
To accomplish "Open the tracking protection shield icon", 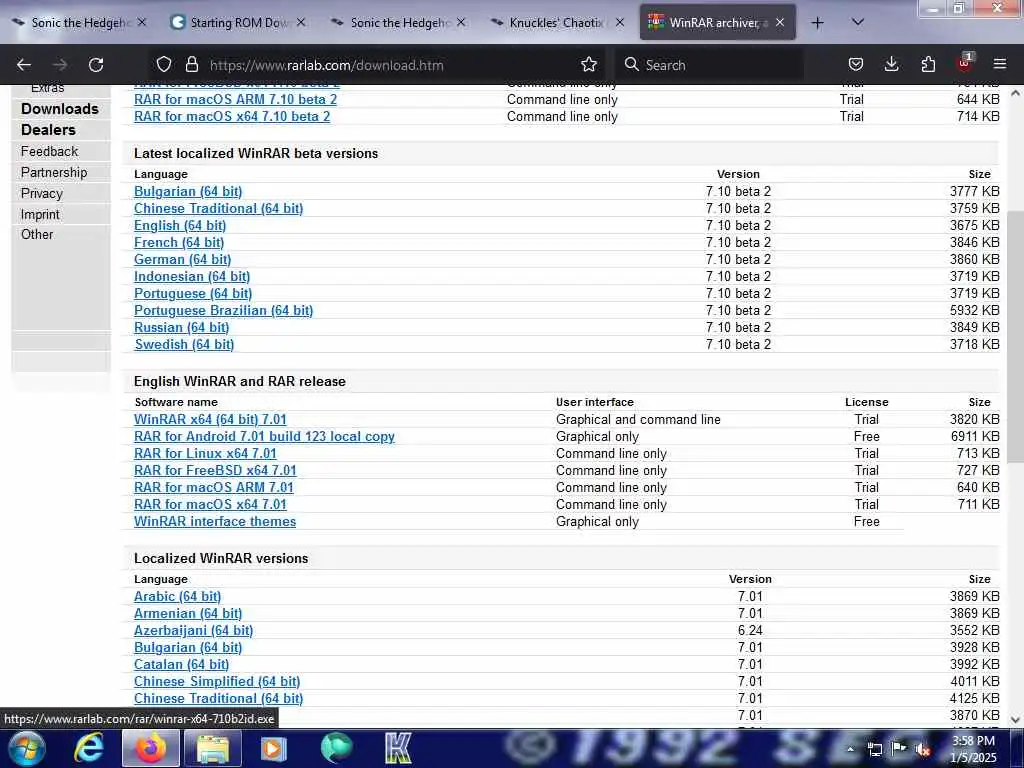I will (x=164, y=64).
